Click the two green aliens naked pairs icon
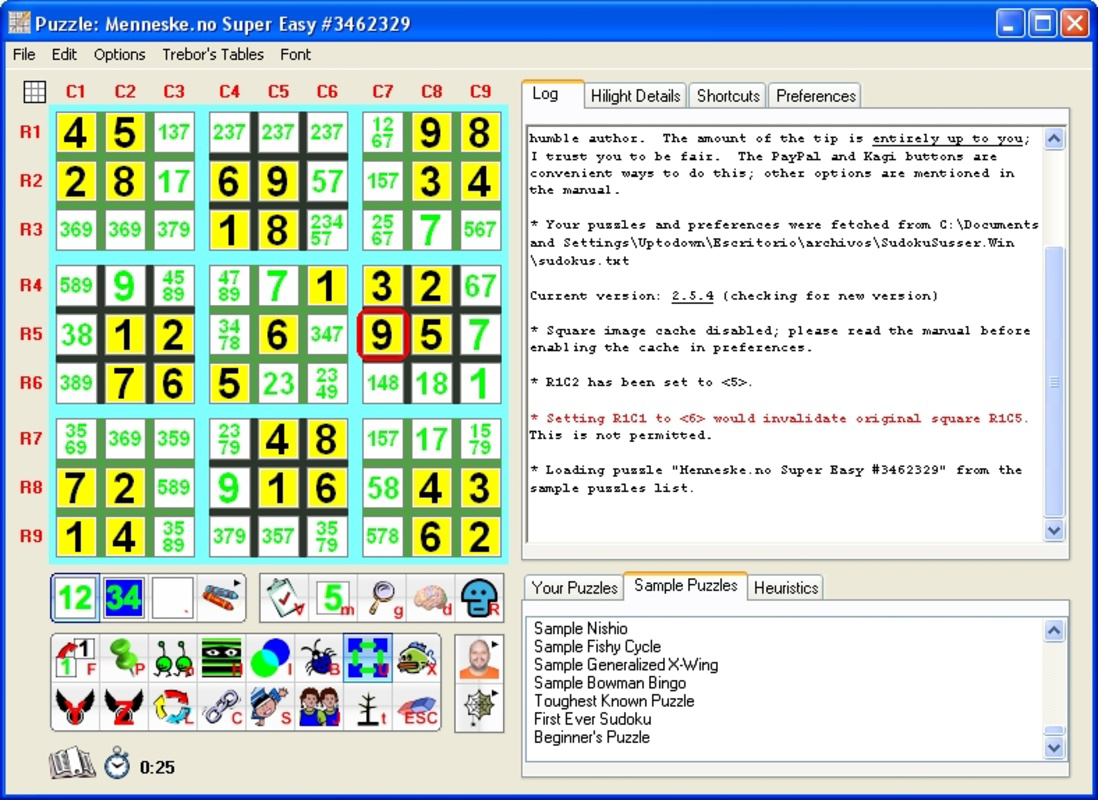The image size is (1098, 800). (173, 658)
